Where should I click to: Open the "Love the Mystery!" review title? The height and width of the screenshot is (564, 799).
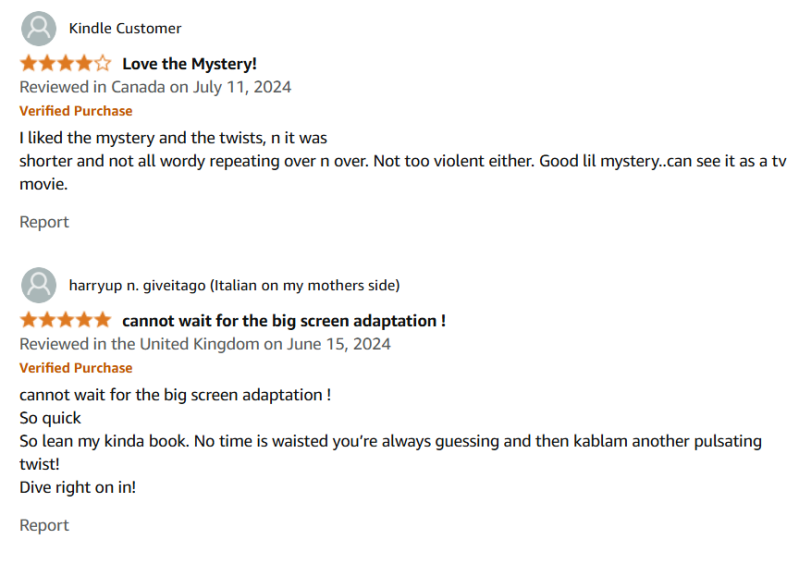pyautogui.click(x=189, y=64)
